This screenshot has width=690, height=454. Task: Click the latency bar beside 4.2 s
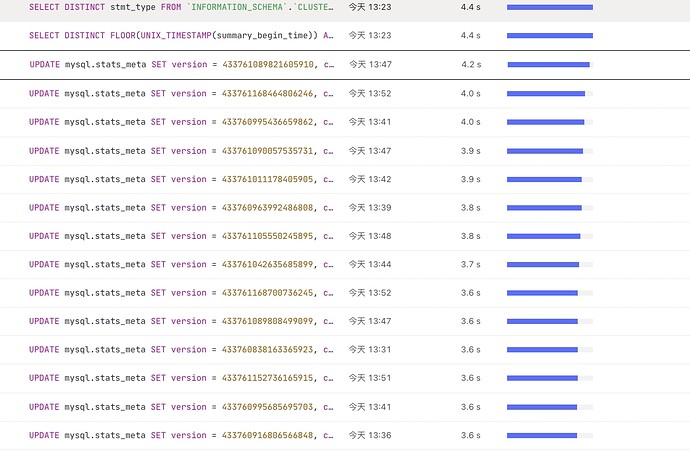(549, 65)
